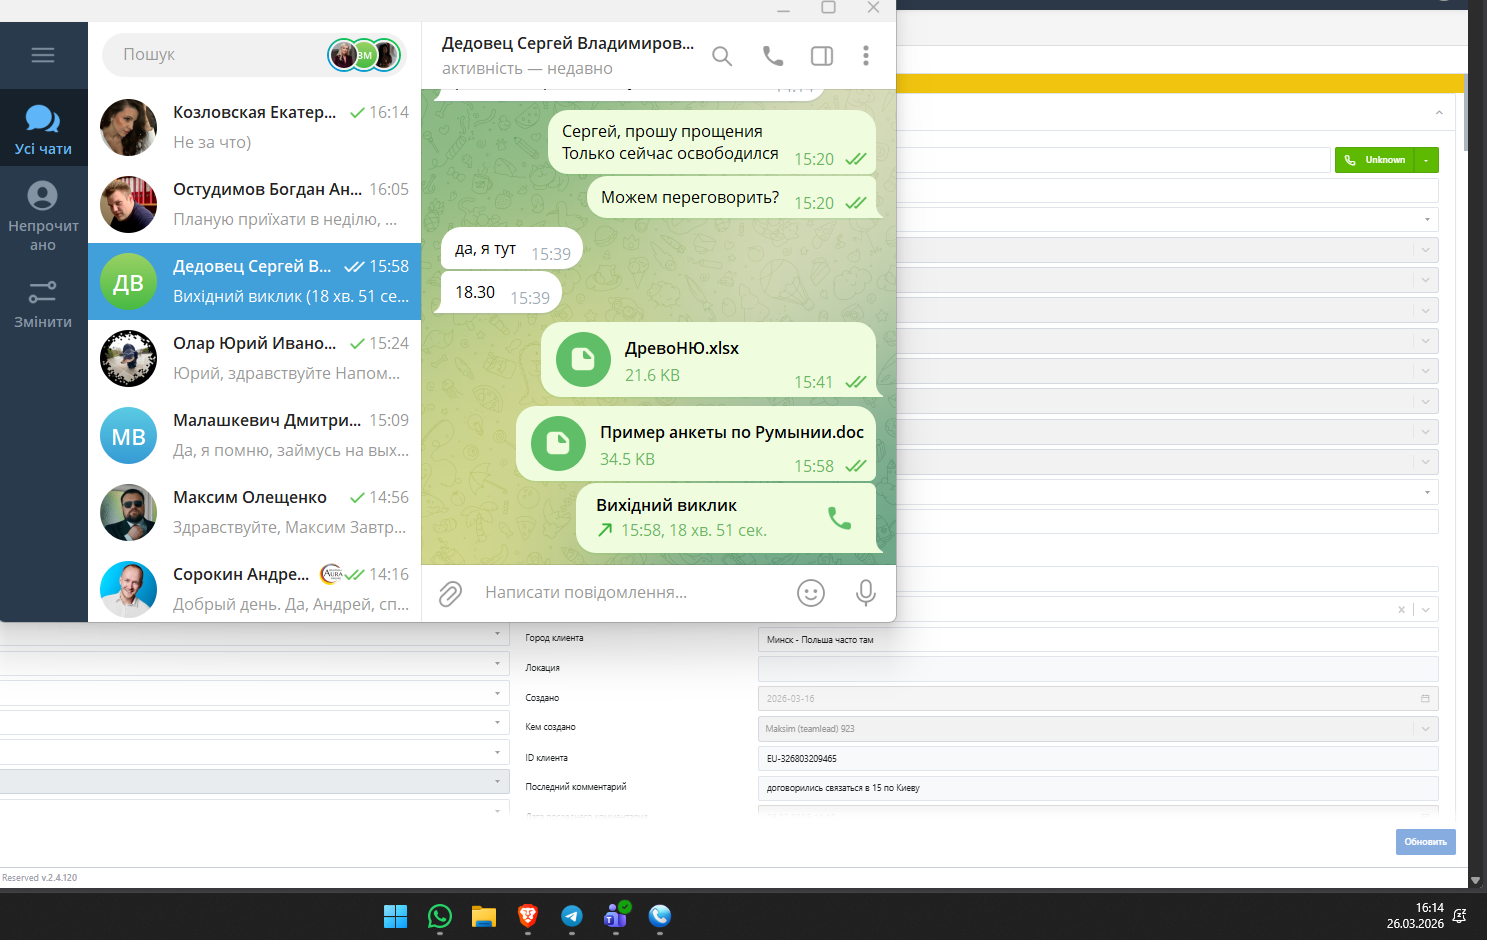Download the ДревоНЮ.xlsx file icon
Image resolution: width=1487 pixels, height=940 pixels.
click(x=583, y=360)
